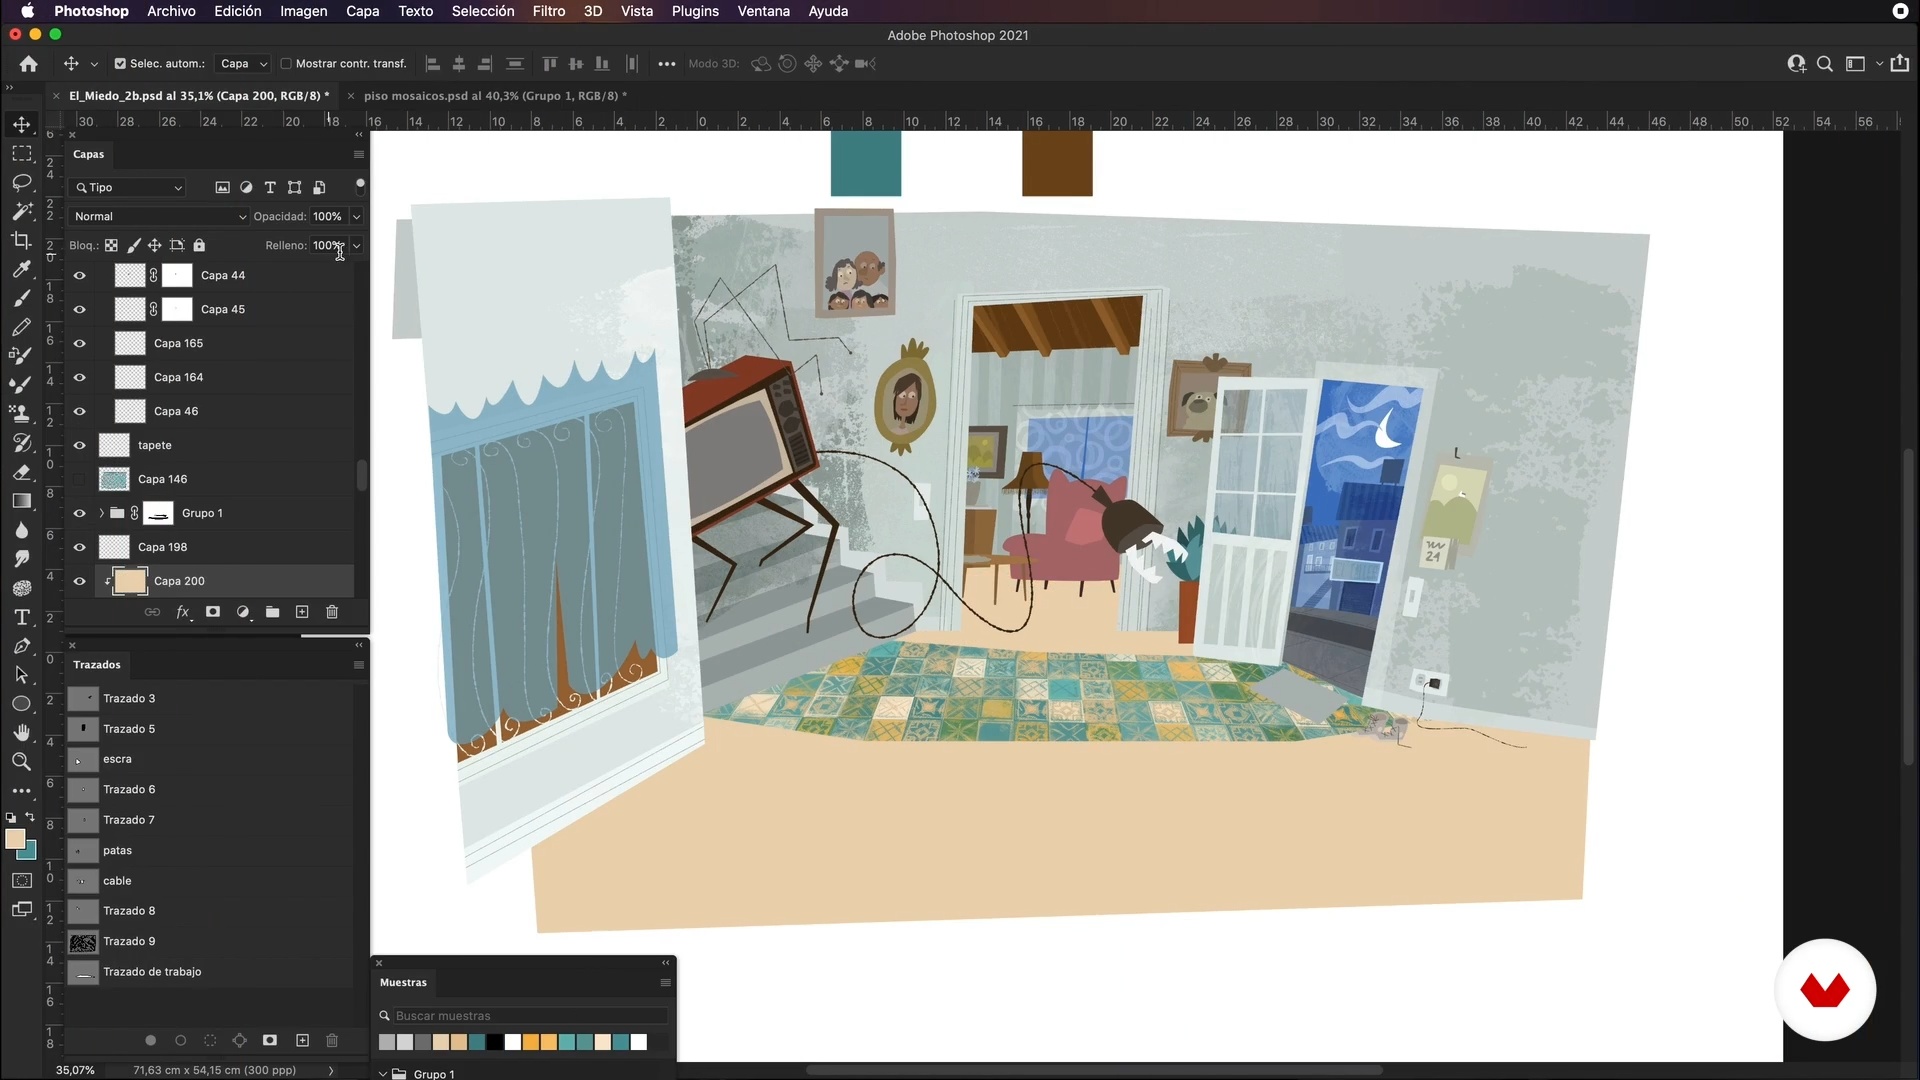The height and width of the screenshot is (1080, 1920).
Task: Open more align options ellipsis
Action: (667, 64)
